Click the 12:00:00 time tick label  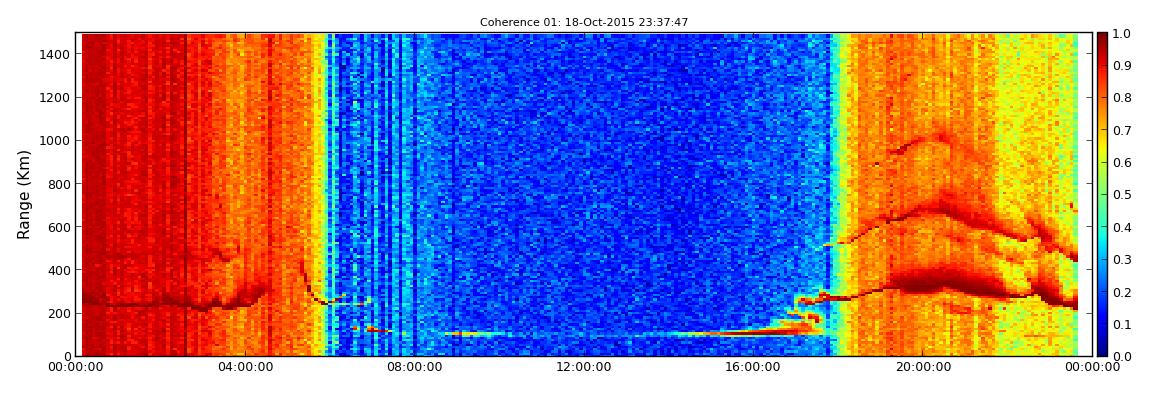[583, 367]
